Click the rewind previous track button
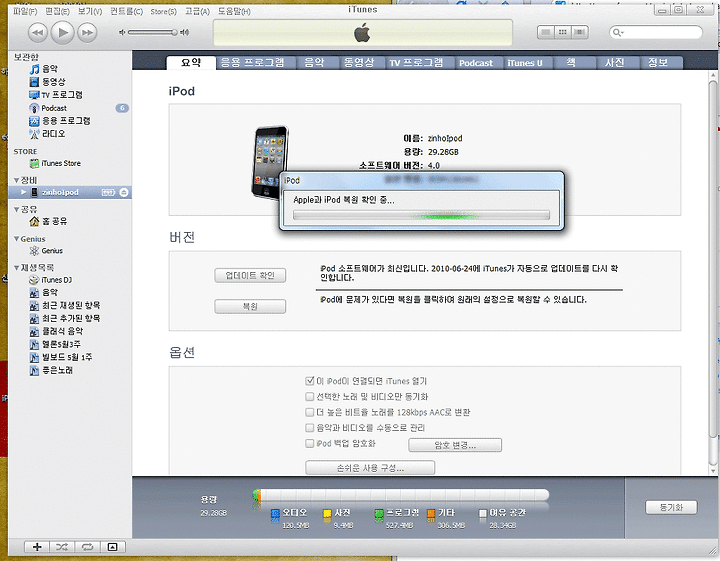 coord(38,33)
